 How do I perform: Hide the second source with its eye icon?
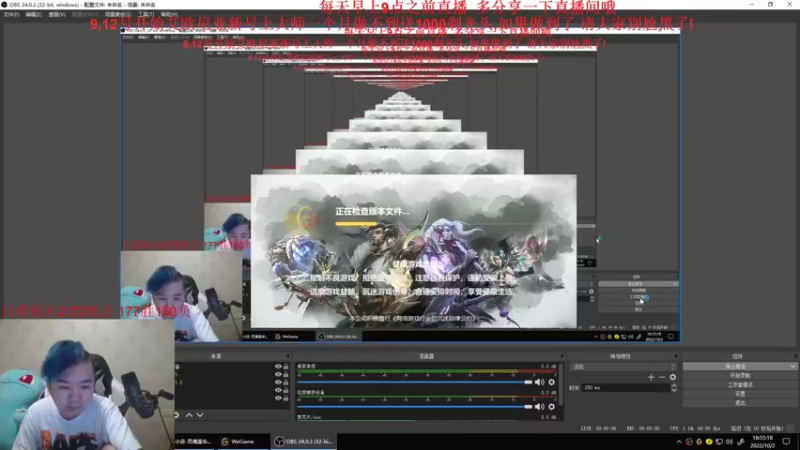[x=278, y=374]
